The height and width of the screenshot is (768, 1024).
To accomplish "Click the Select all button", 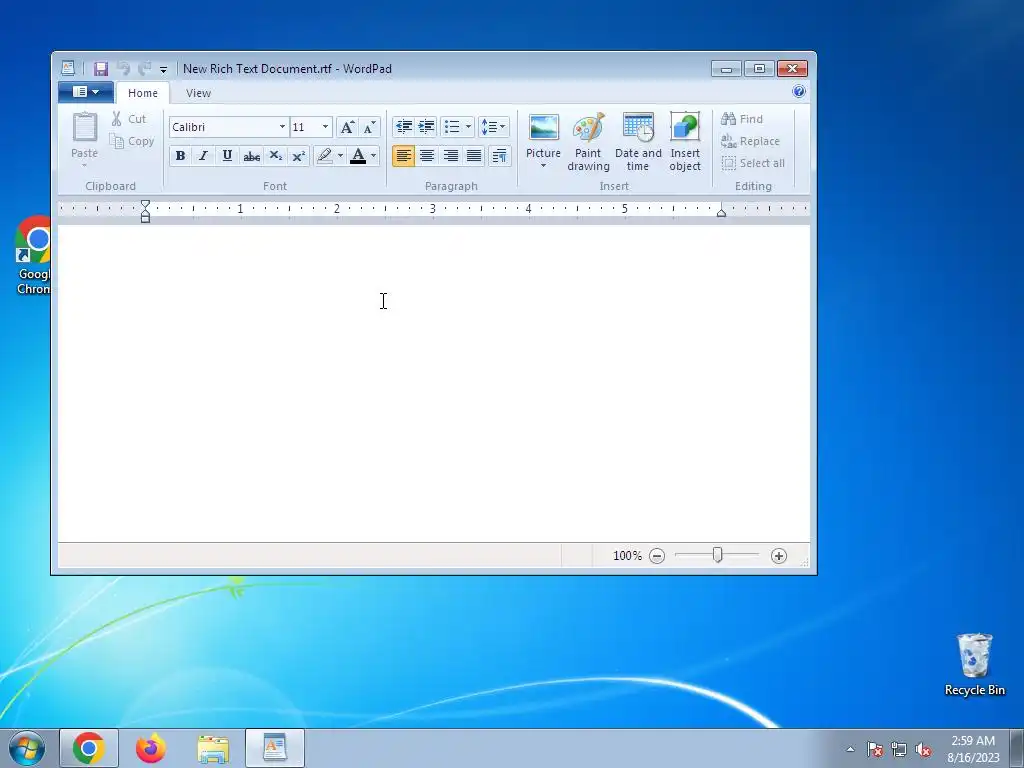I will click(x=753, y=163).
